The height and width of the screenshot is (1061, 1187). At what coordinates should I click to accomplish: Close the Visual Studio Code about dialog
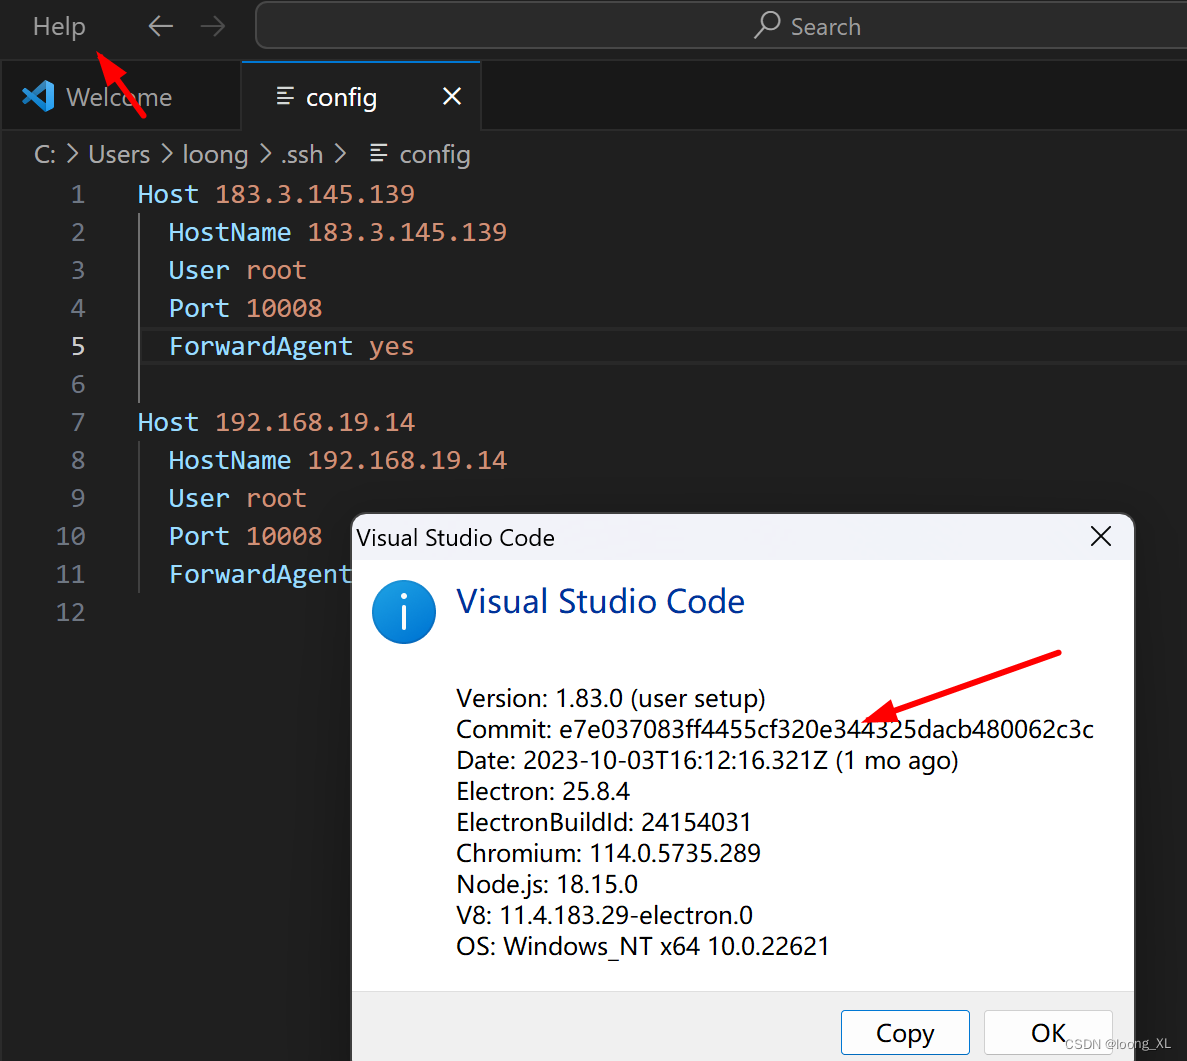coord(1100,537)
